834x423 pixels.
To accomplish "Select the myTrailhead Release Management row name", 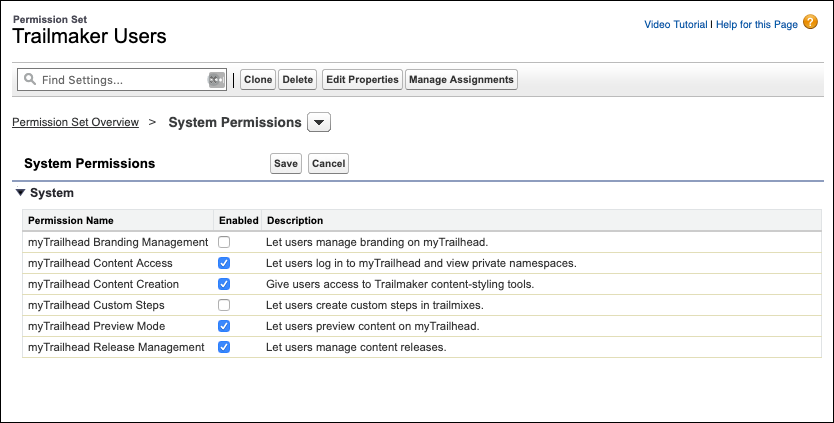I will [x=116, y=347].
